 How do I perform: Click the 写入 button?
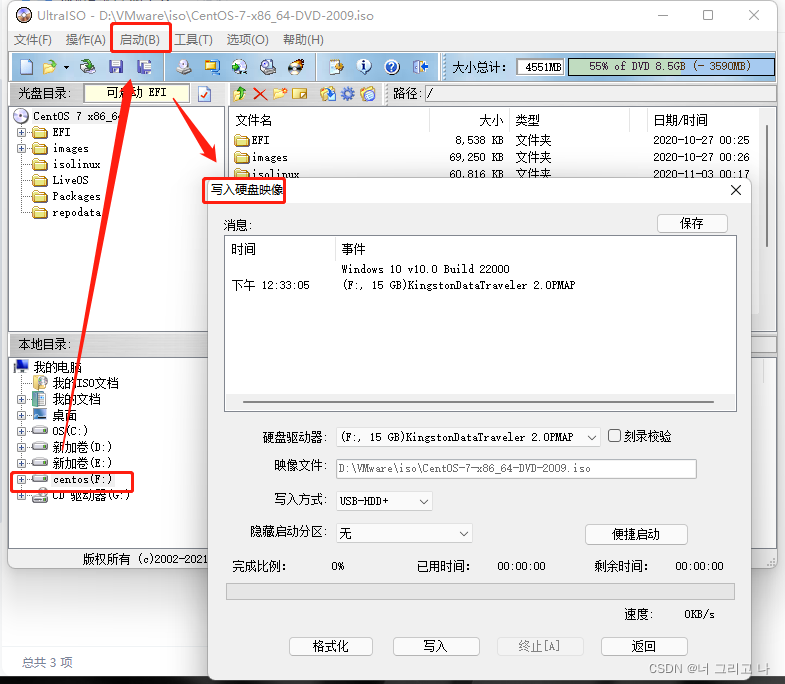436,646
